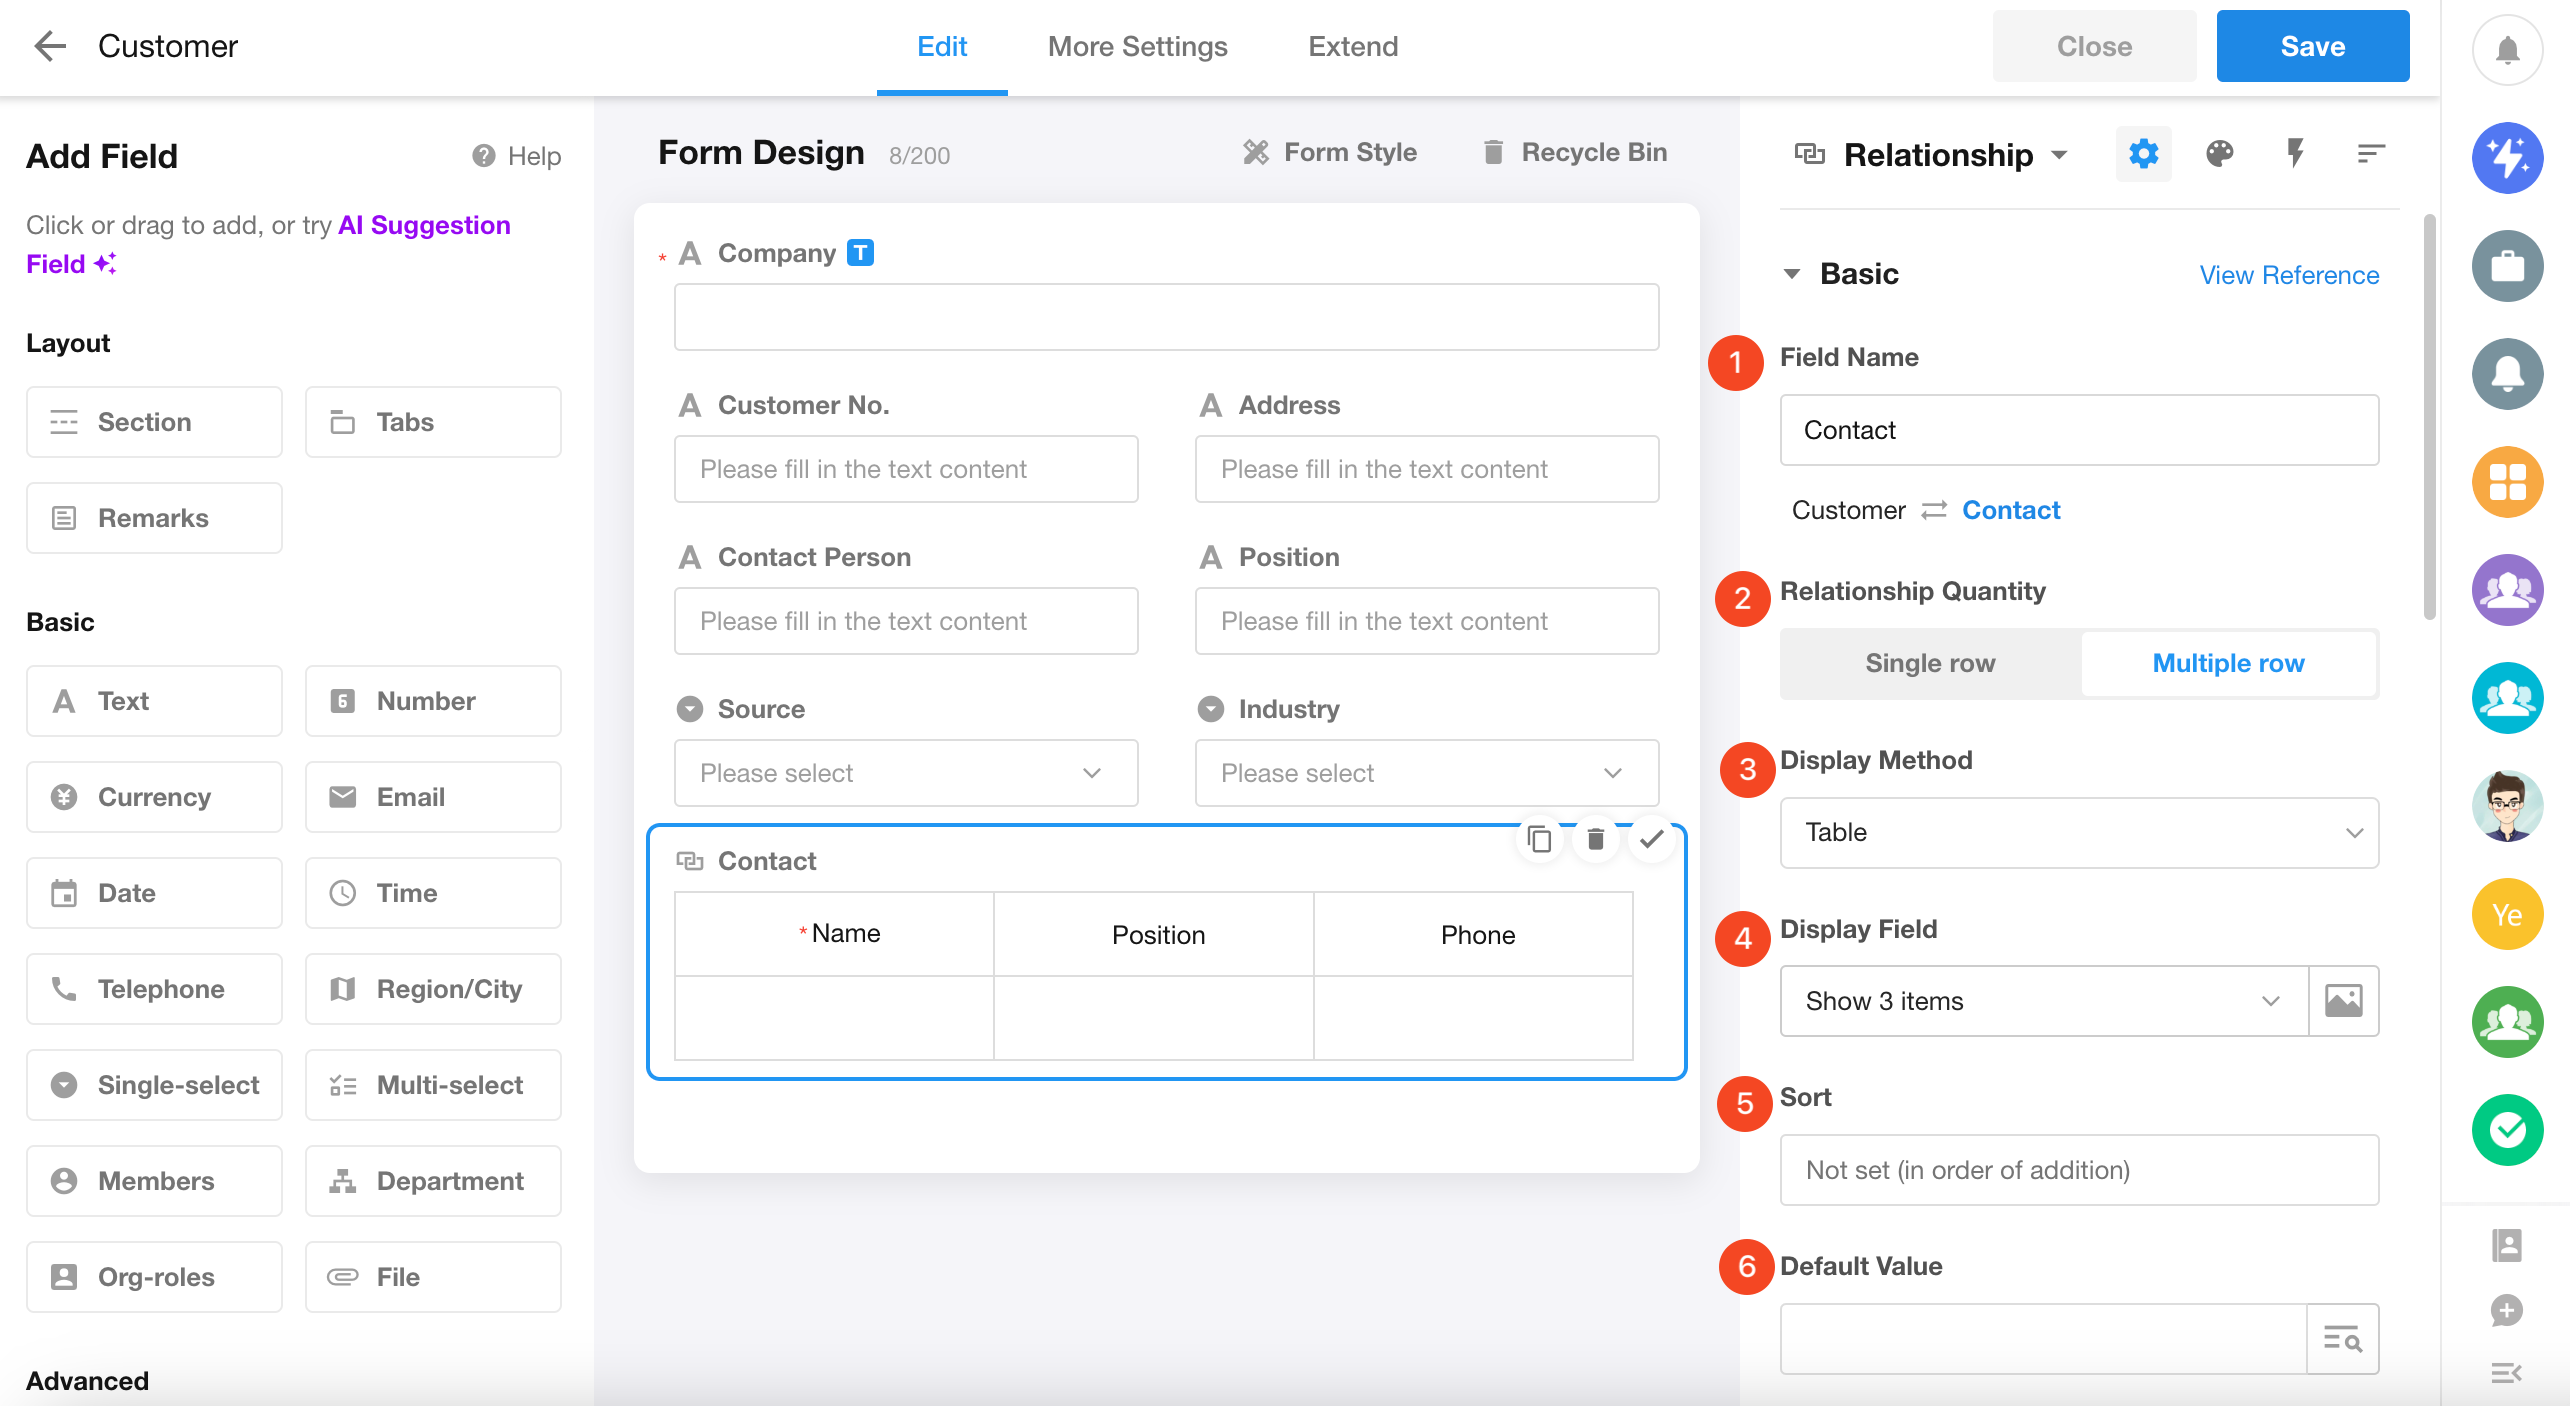Click the Save button

pos(2312,46)
